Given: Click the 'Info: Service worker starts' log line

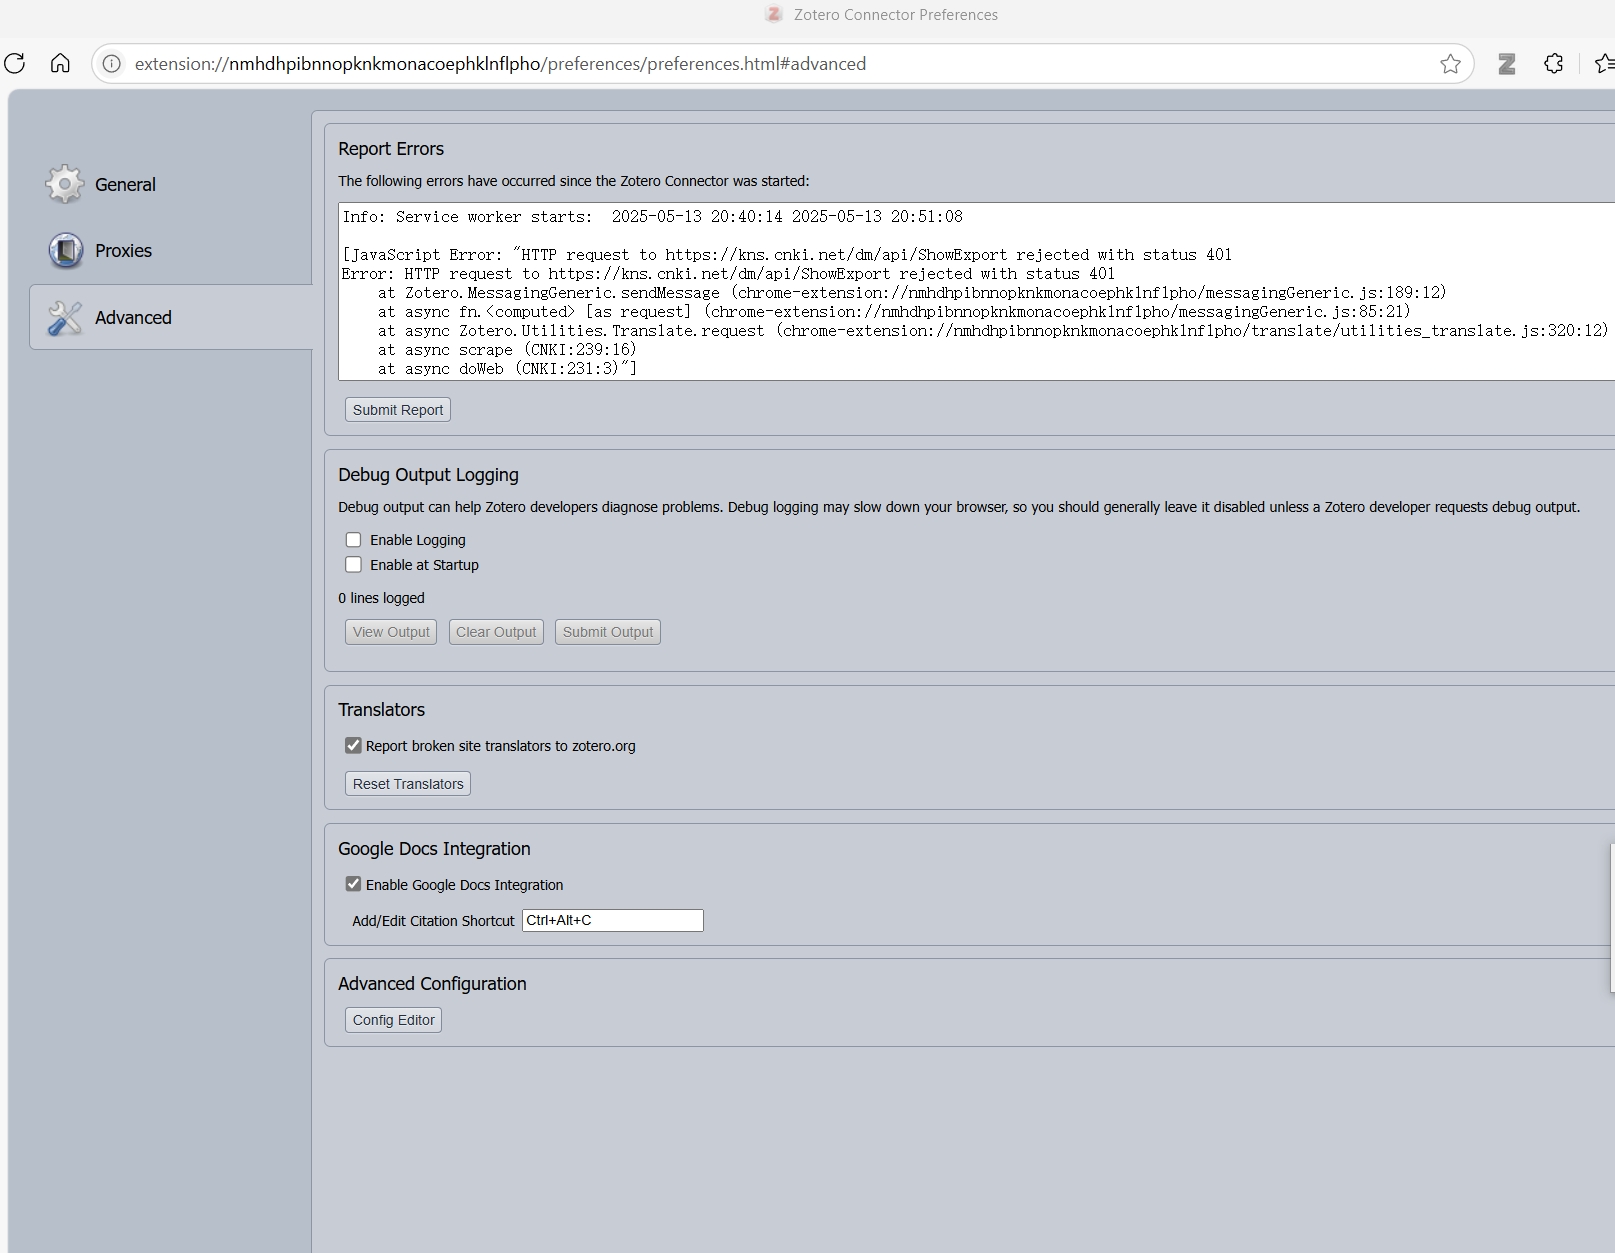Looking at the screenshot, I should [x=652, y=217].
